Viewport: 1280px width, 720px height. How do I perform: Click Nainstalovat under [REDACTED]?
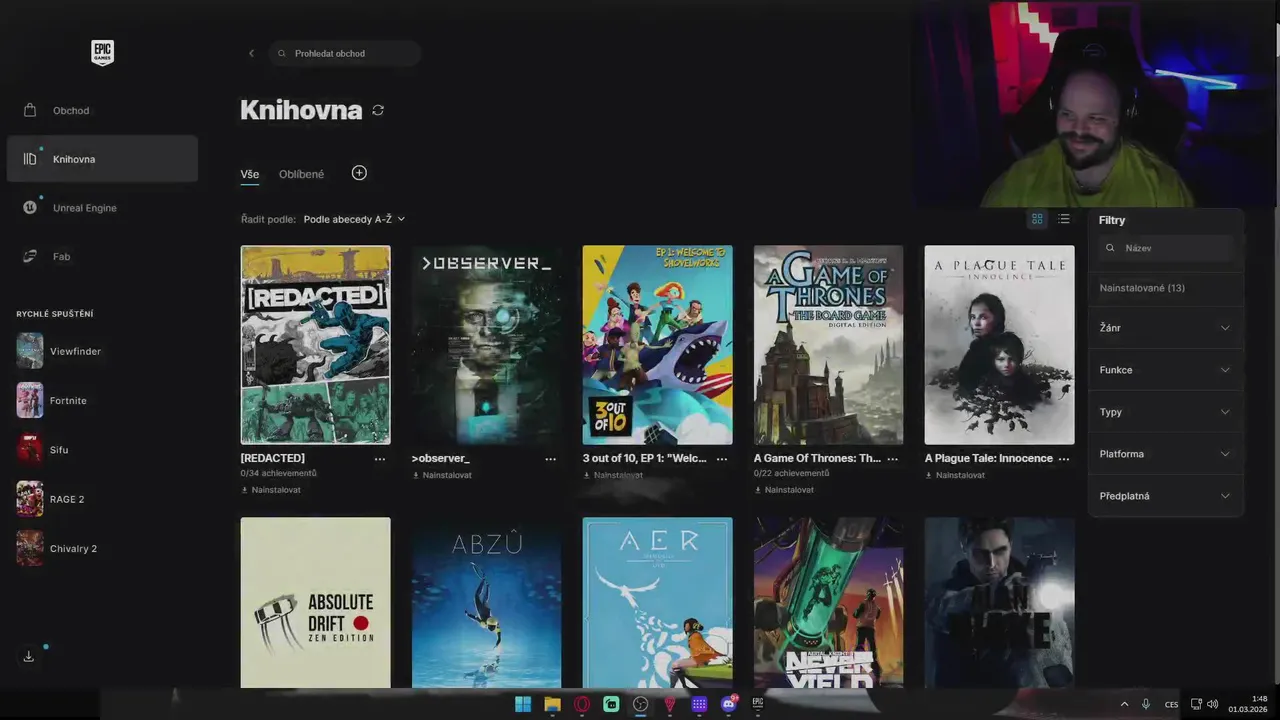271,490
